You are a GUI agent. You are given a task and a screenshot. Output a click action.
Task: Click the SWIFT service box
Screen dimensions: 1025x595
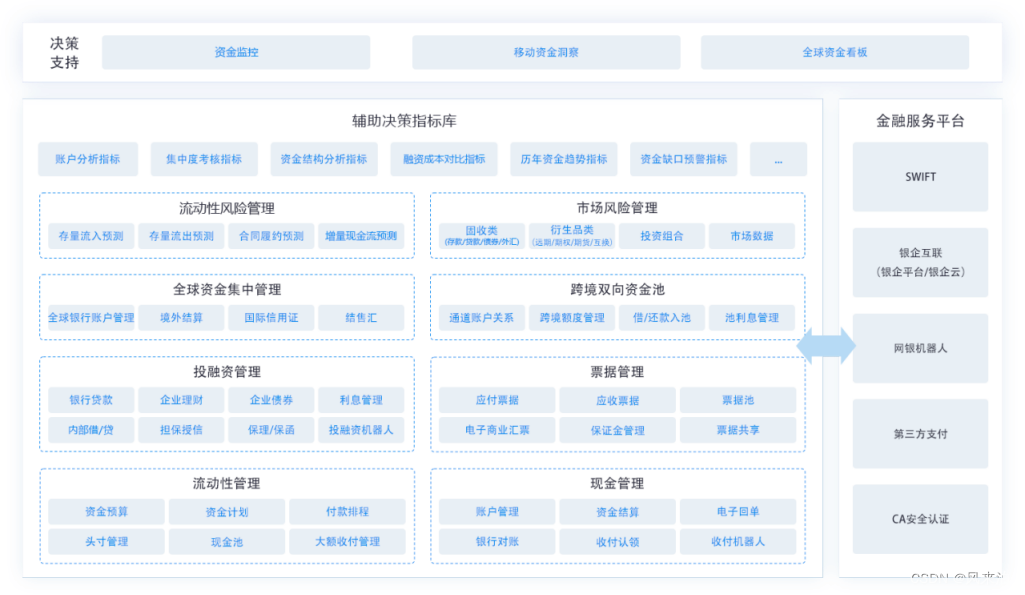(x=920, y=177)
